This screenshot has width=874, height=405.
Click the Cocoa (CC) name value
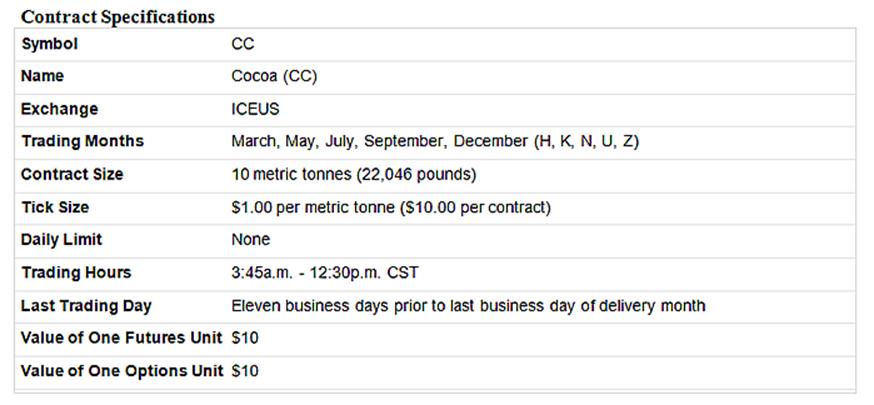point(274,76)
